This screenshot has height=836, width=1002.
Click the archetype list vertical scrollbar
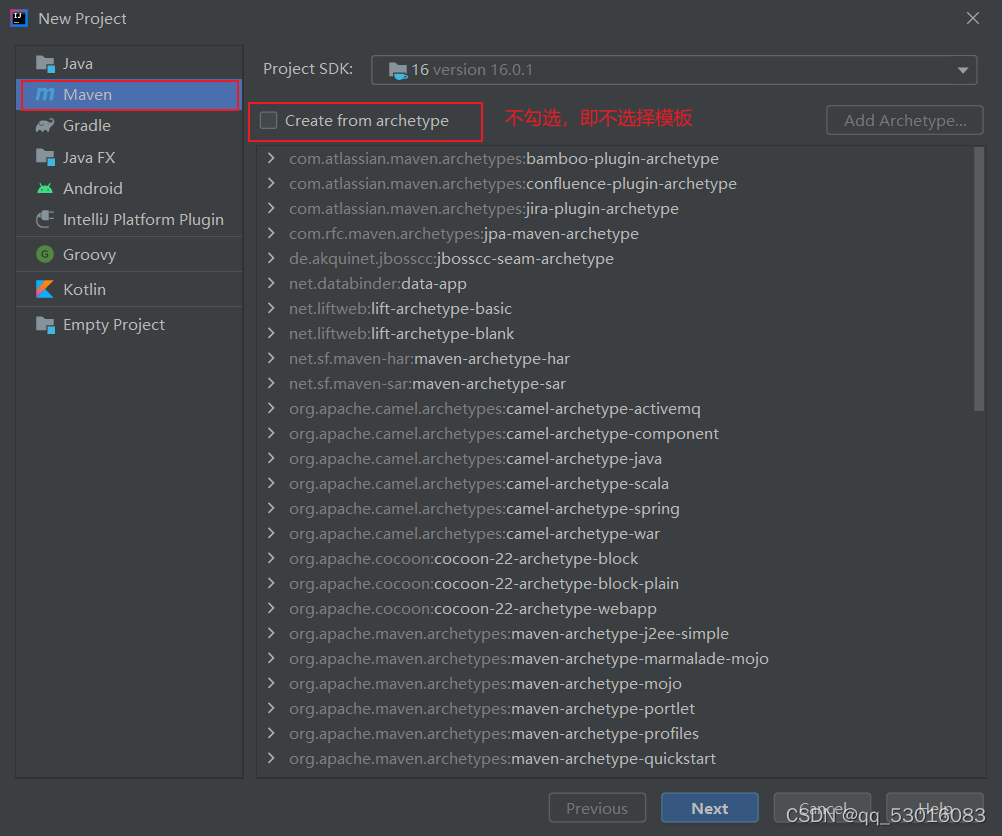click(978, 279)
